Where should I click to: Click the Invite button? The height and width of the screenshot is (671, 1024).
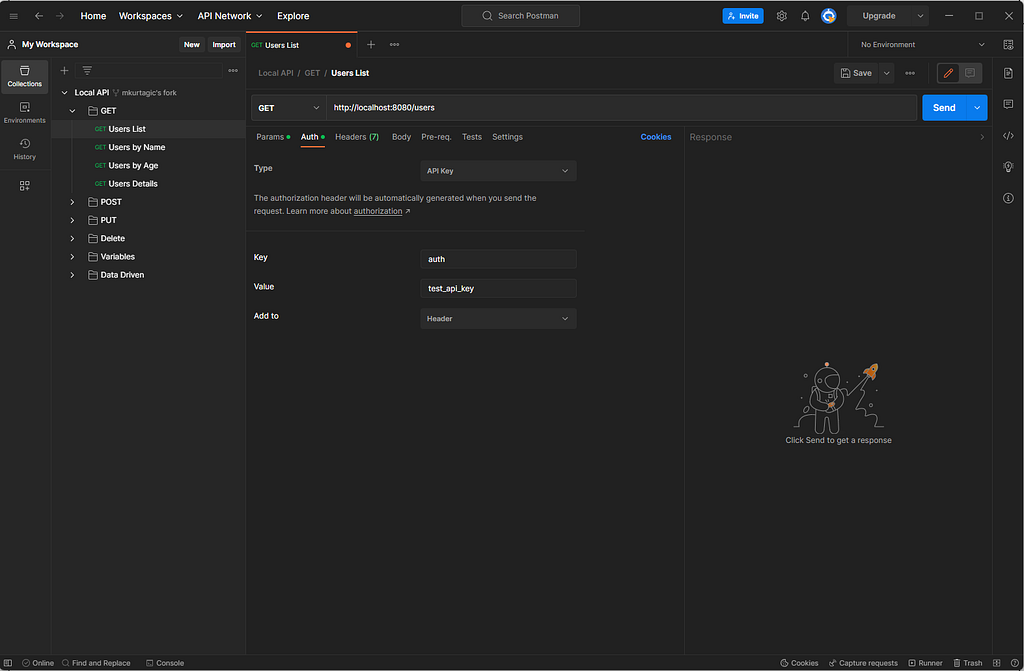(x=743, y=16)
